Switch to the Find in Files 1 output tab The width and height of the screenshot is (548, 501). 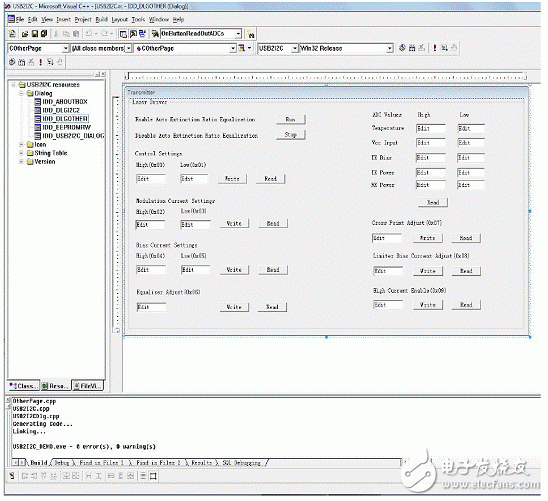click(101, 463)
